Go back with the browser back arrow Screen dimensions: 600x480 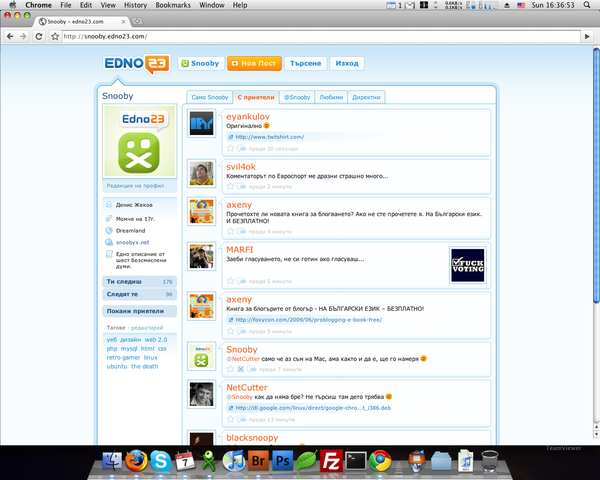[10, 36]
